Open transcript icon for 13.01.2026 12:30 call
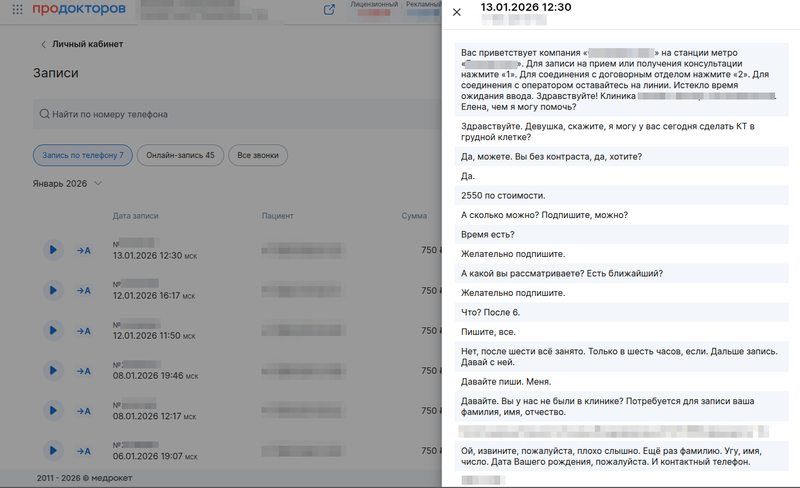Screen dimensions: 800x488 point(84,250)
